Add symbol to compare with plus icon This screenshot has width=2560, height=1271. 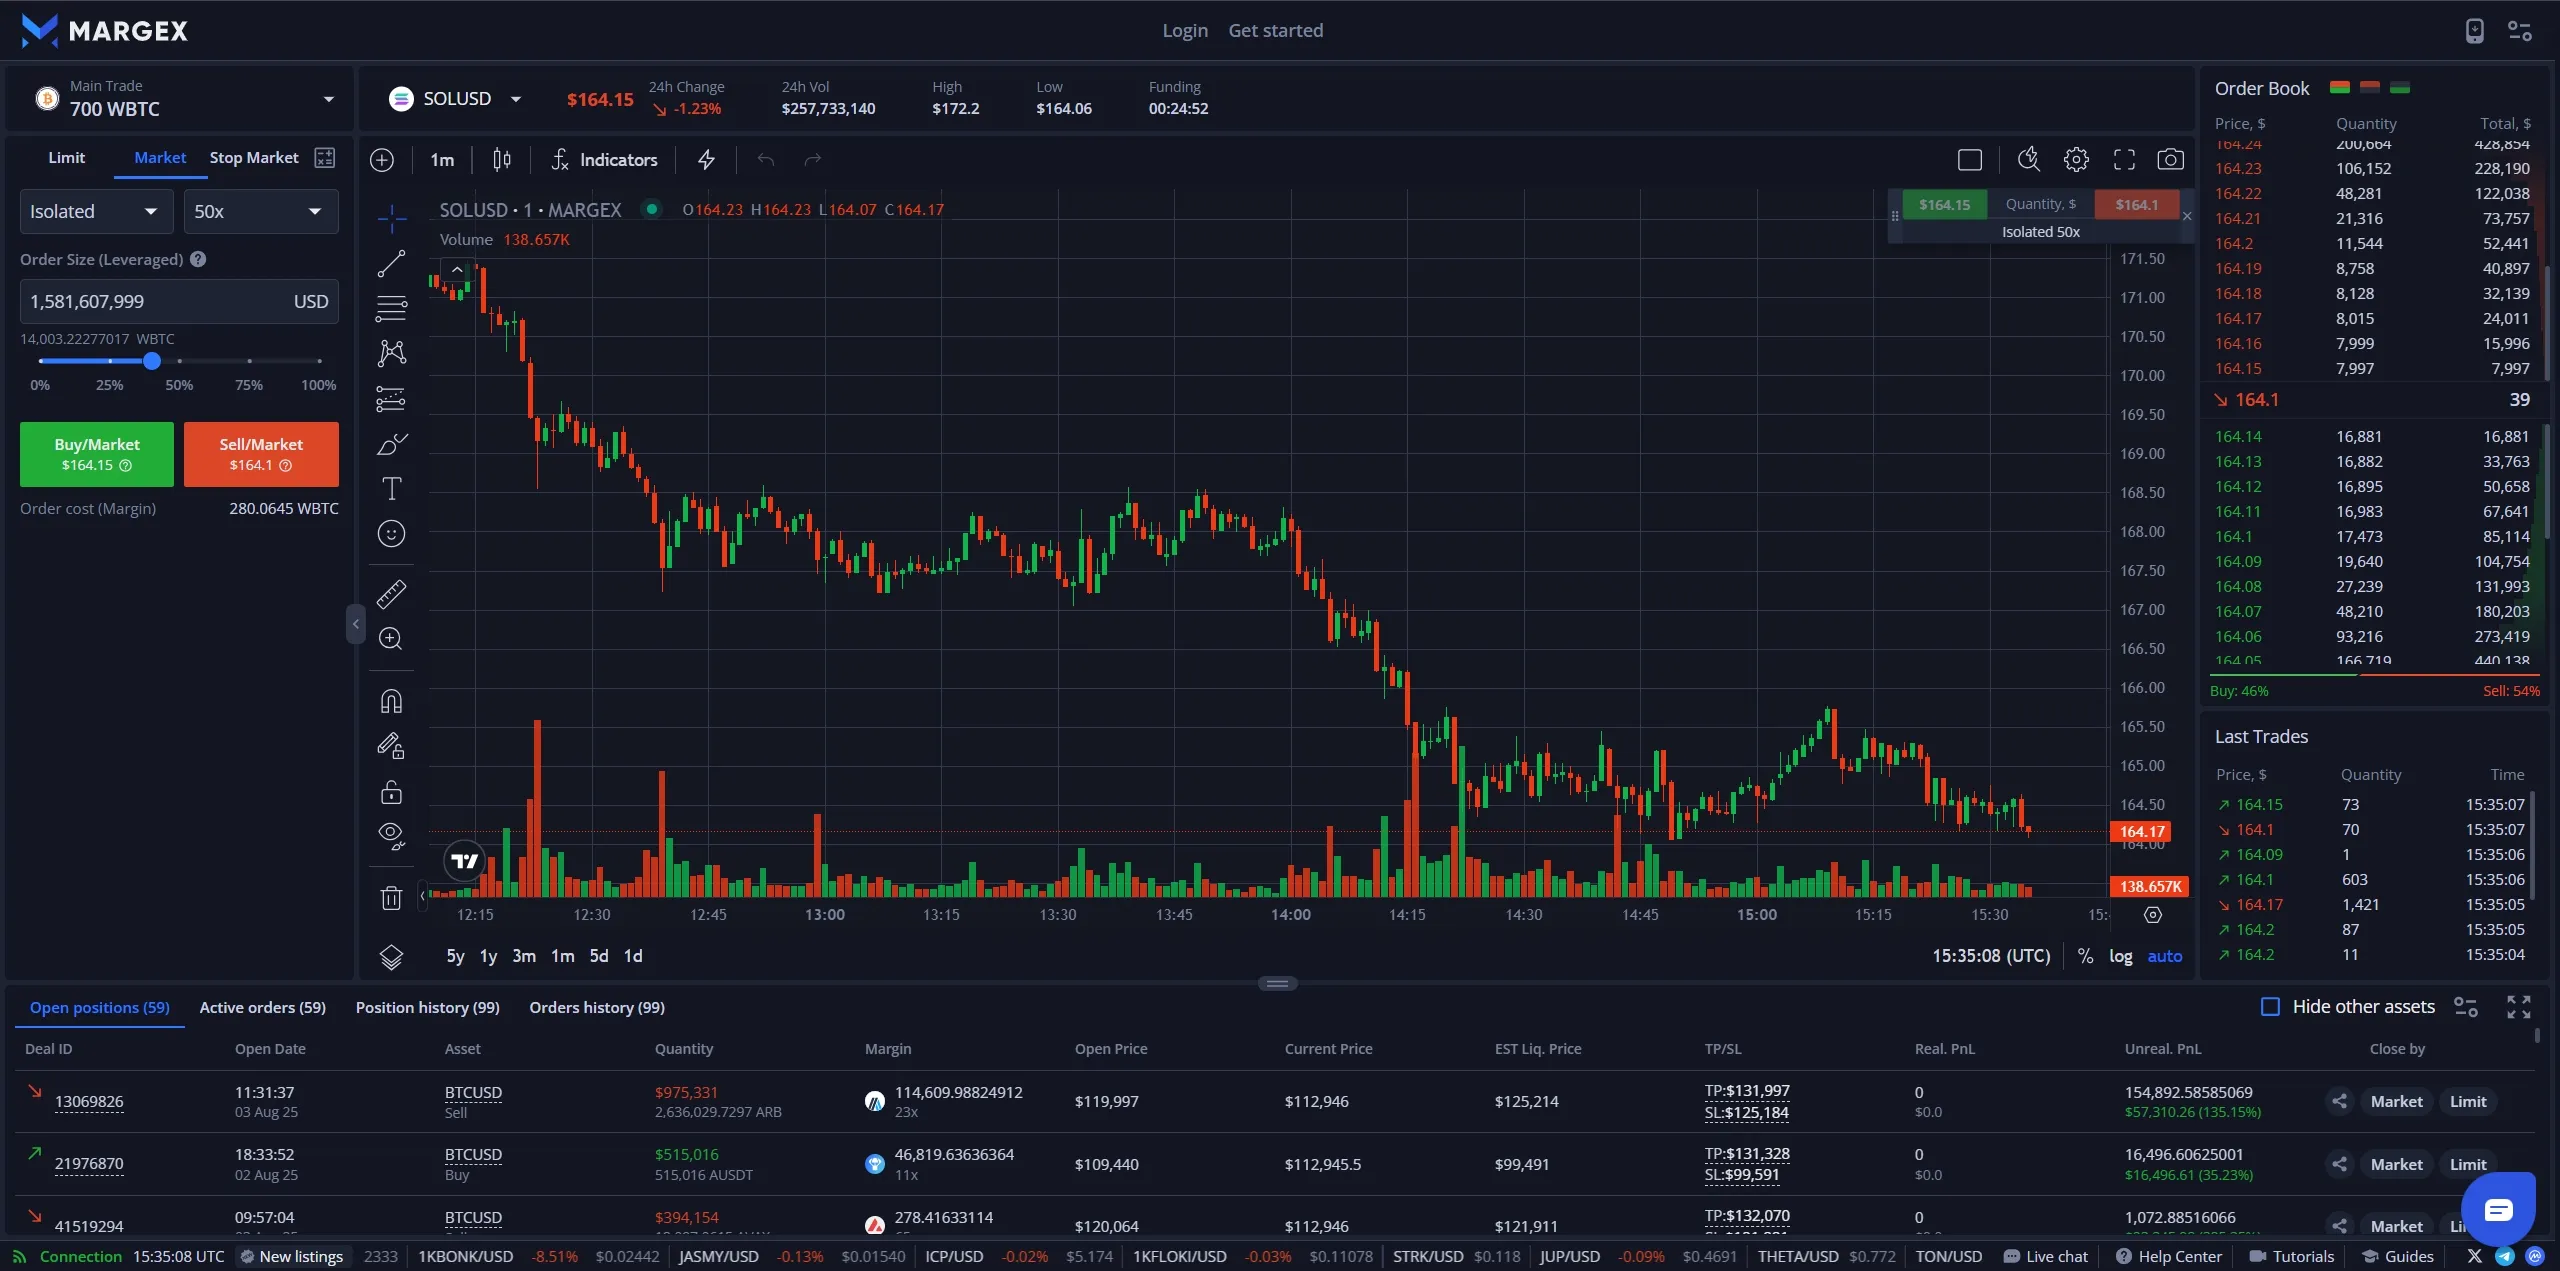[382, 160]
